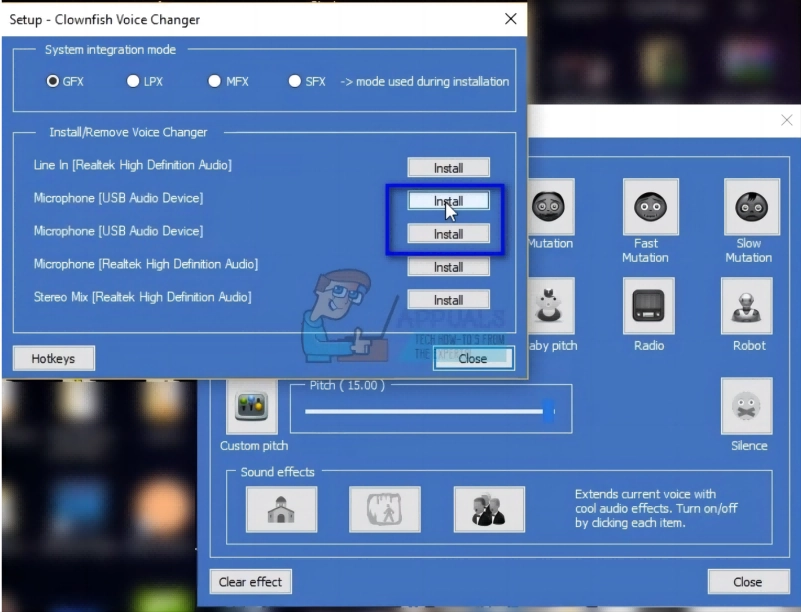Click the 'Pitch ( 15.00 )' value label
The image size is (801, 612).
(347, 385)
